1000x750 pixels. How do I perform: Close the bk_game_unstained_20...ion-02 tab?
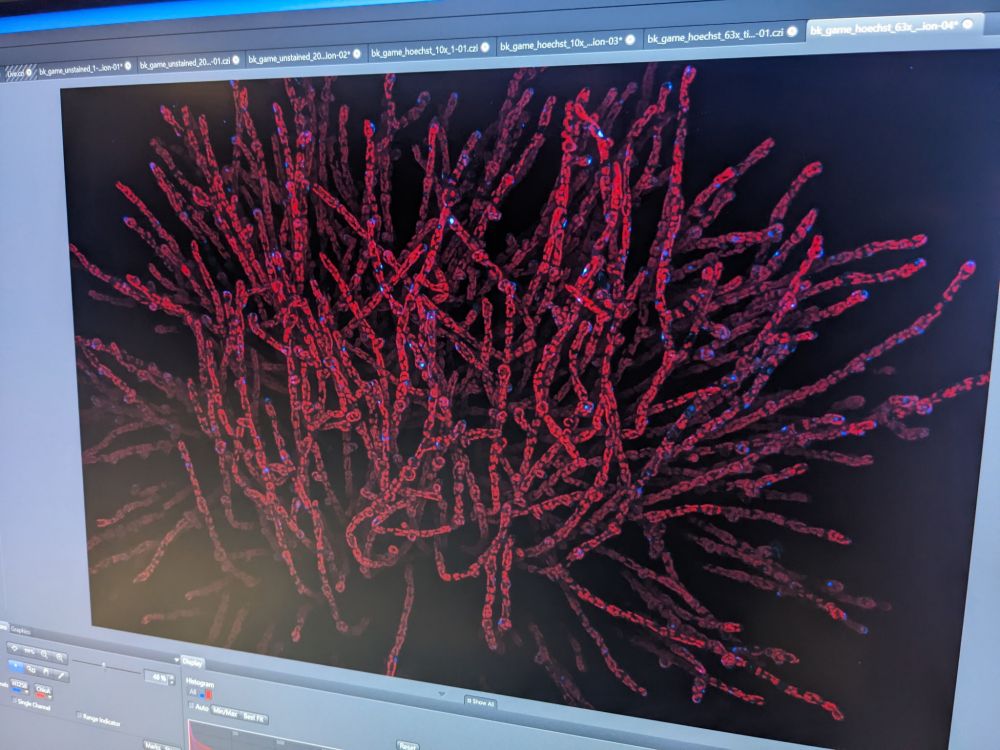click(x=357, y=54)
